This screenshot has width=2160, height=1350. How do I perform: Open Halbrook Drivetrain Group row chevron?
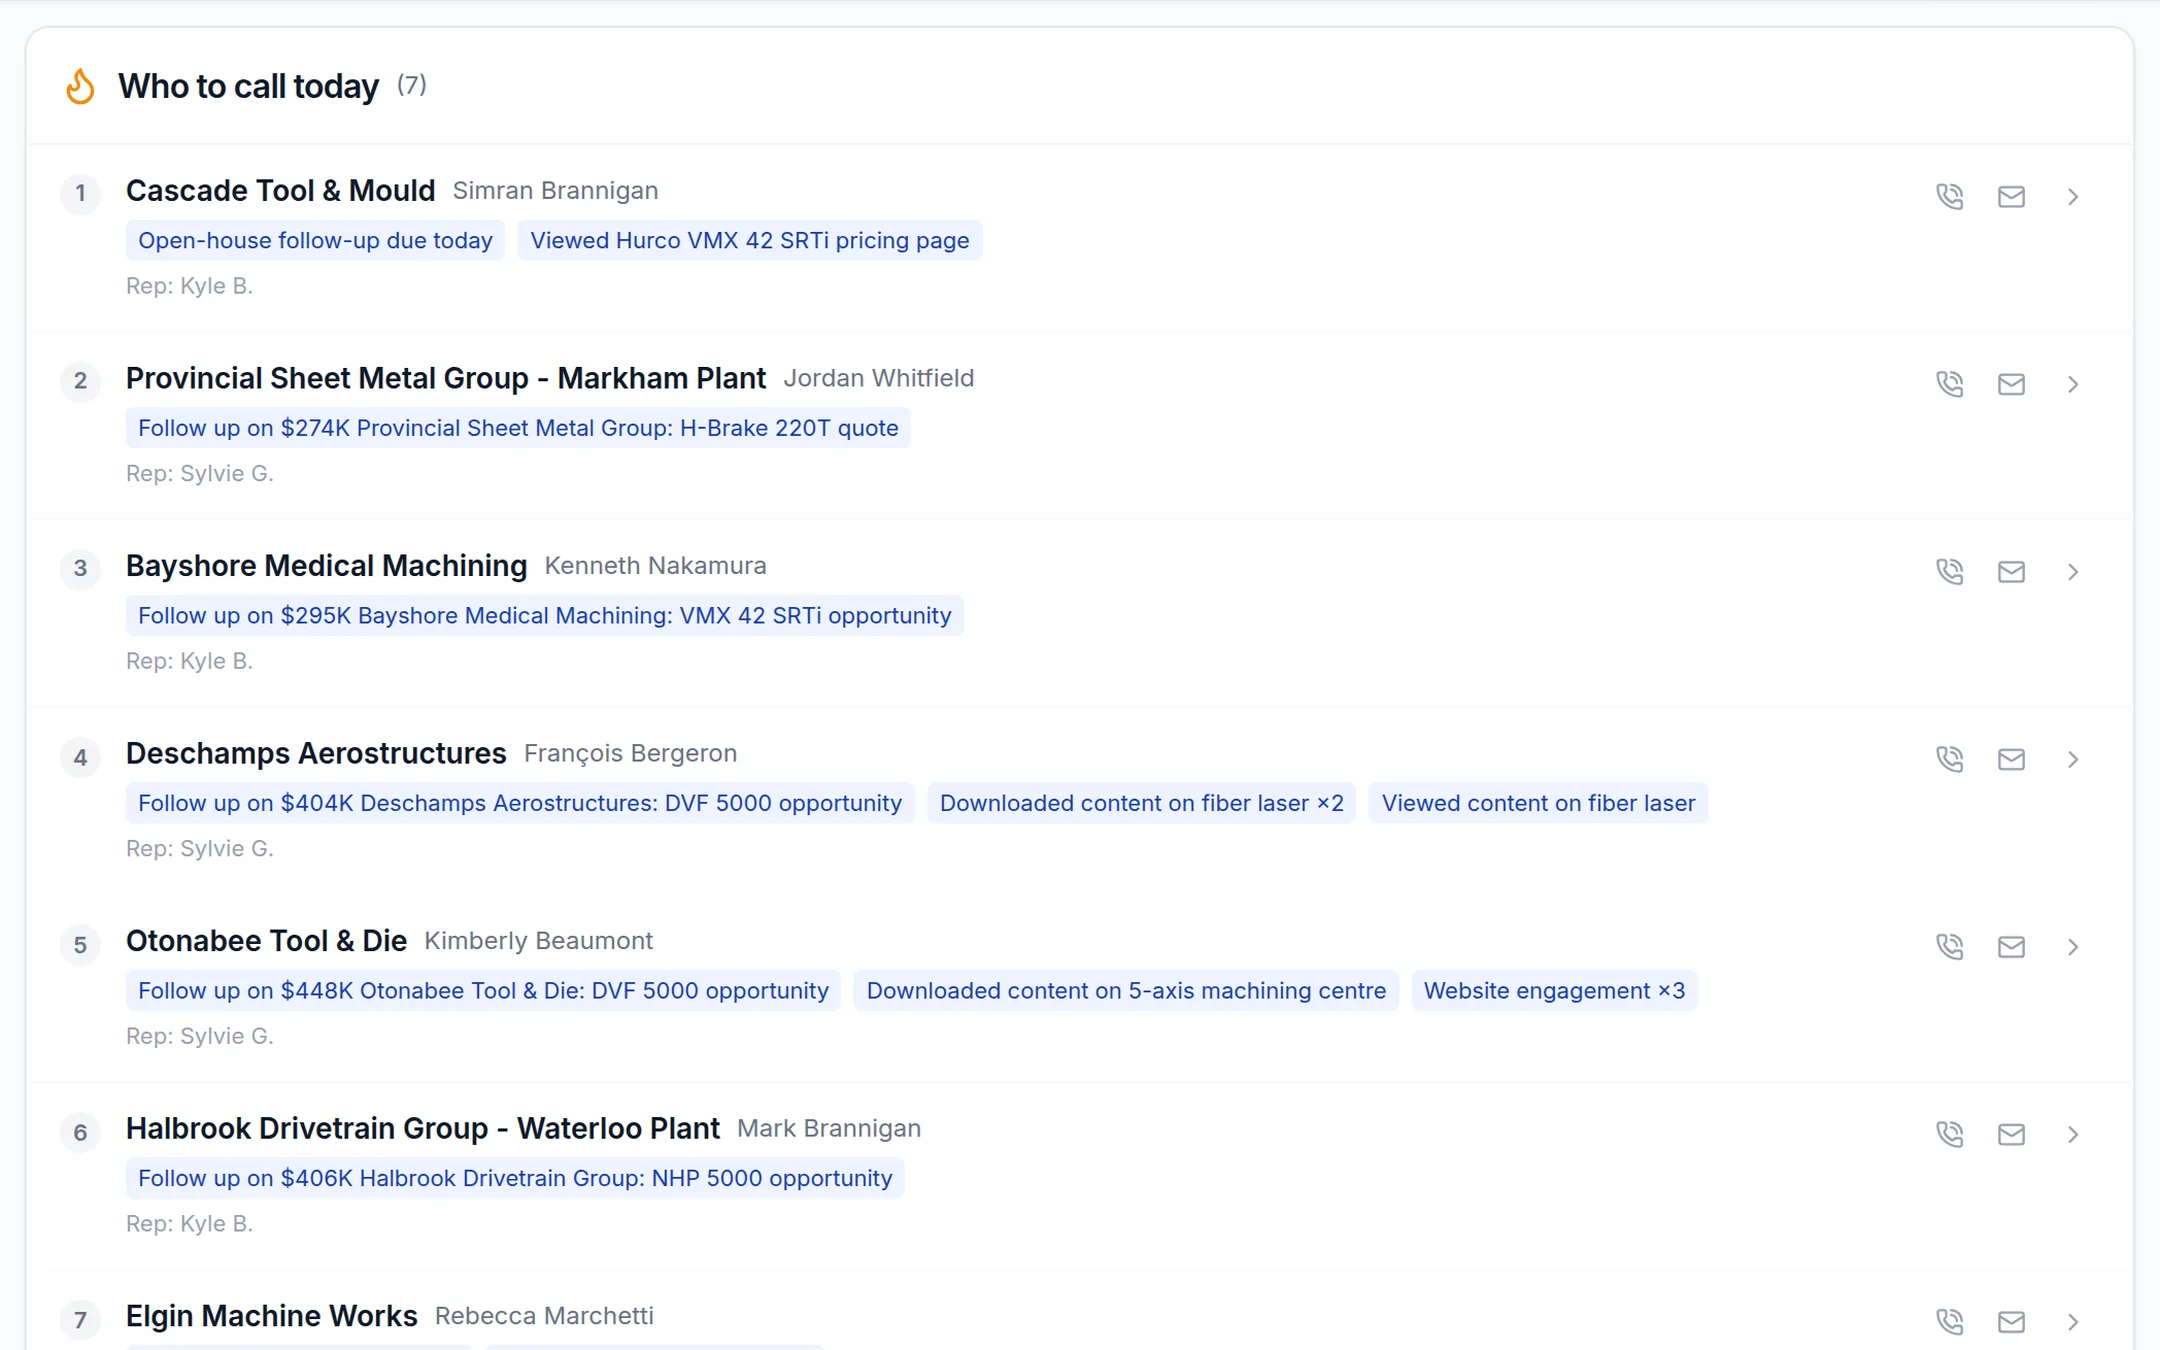tap(2073, 1134)
